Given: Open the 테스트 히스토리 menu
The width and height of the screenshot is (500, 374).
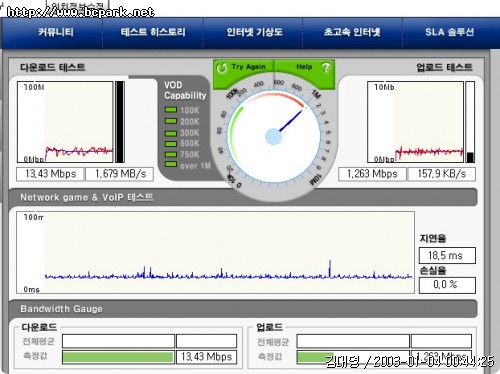Looking at the screenshot, I should coord(153,32).
